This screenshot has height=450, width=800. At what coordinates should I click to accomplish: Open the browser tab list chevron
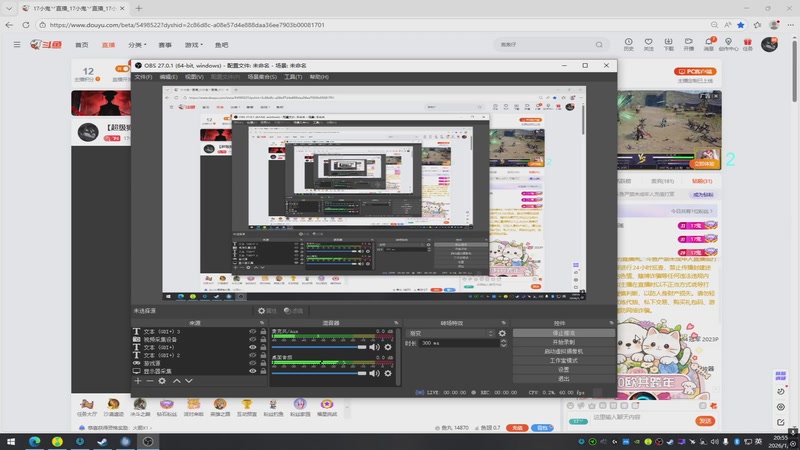point(9,8)
